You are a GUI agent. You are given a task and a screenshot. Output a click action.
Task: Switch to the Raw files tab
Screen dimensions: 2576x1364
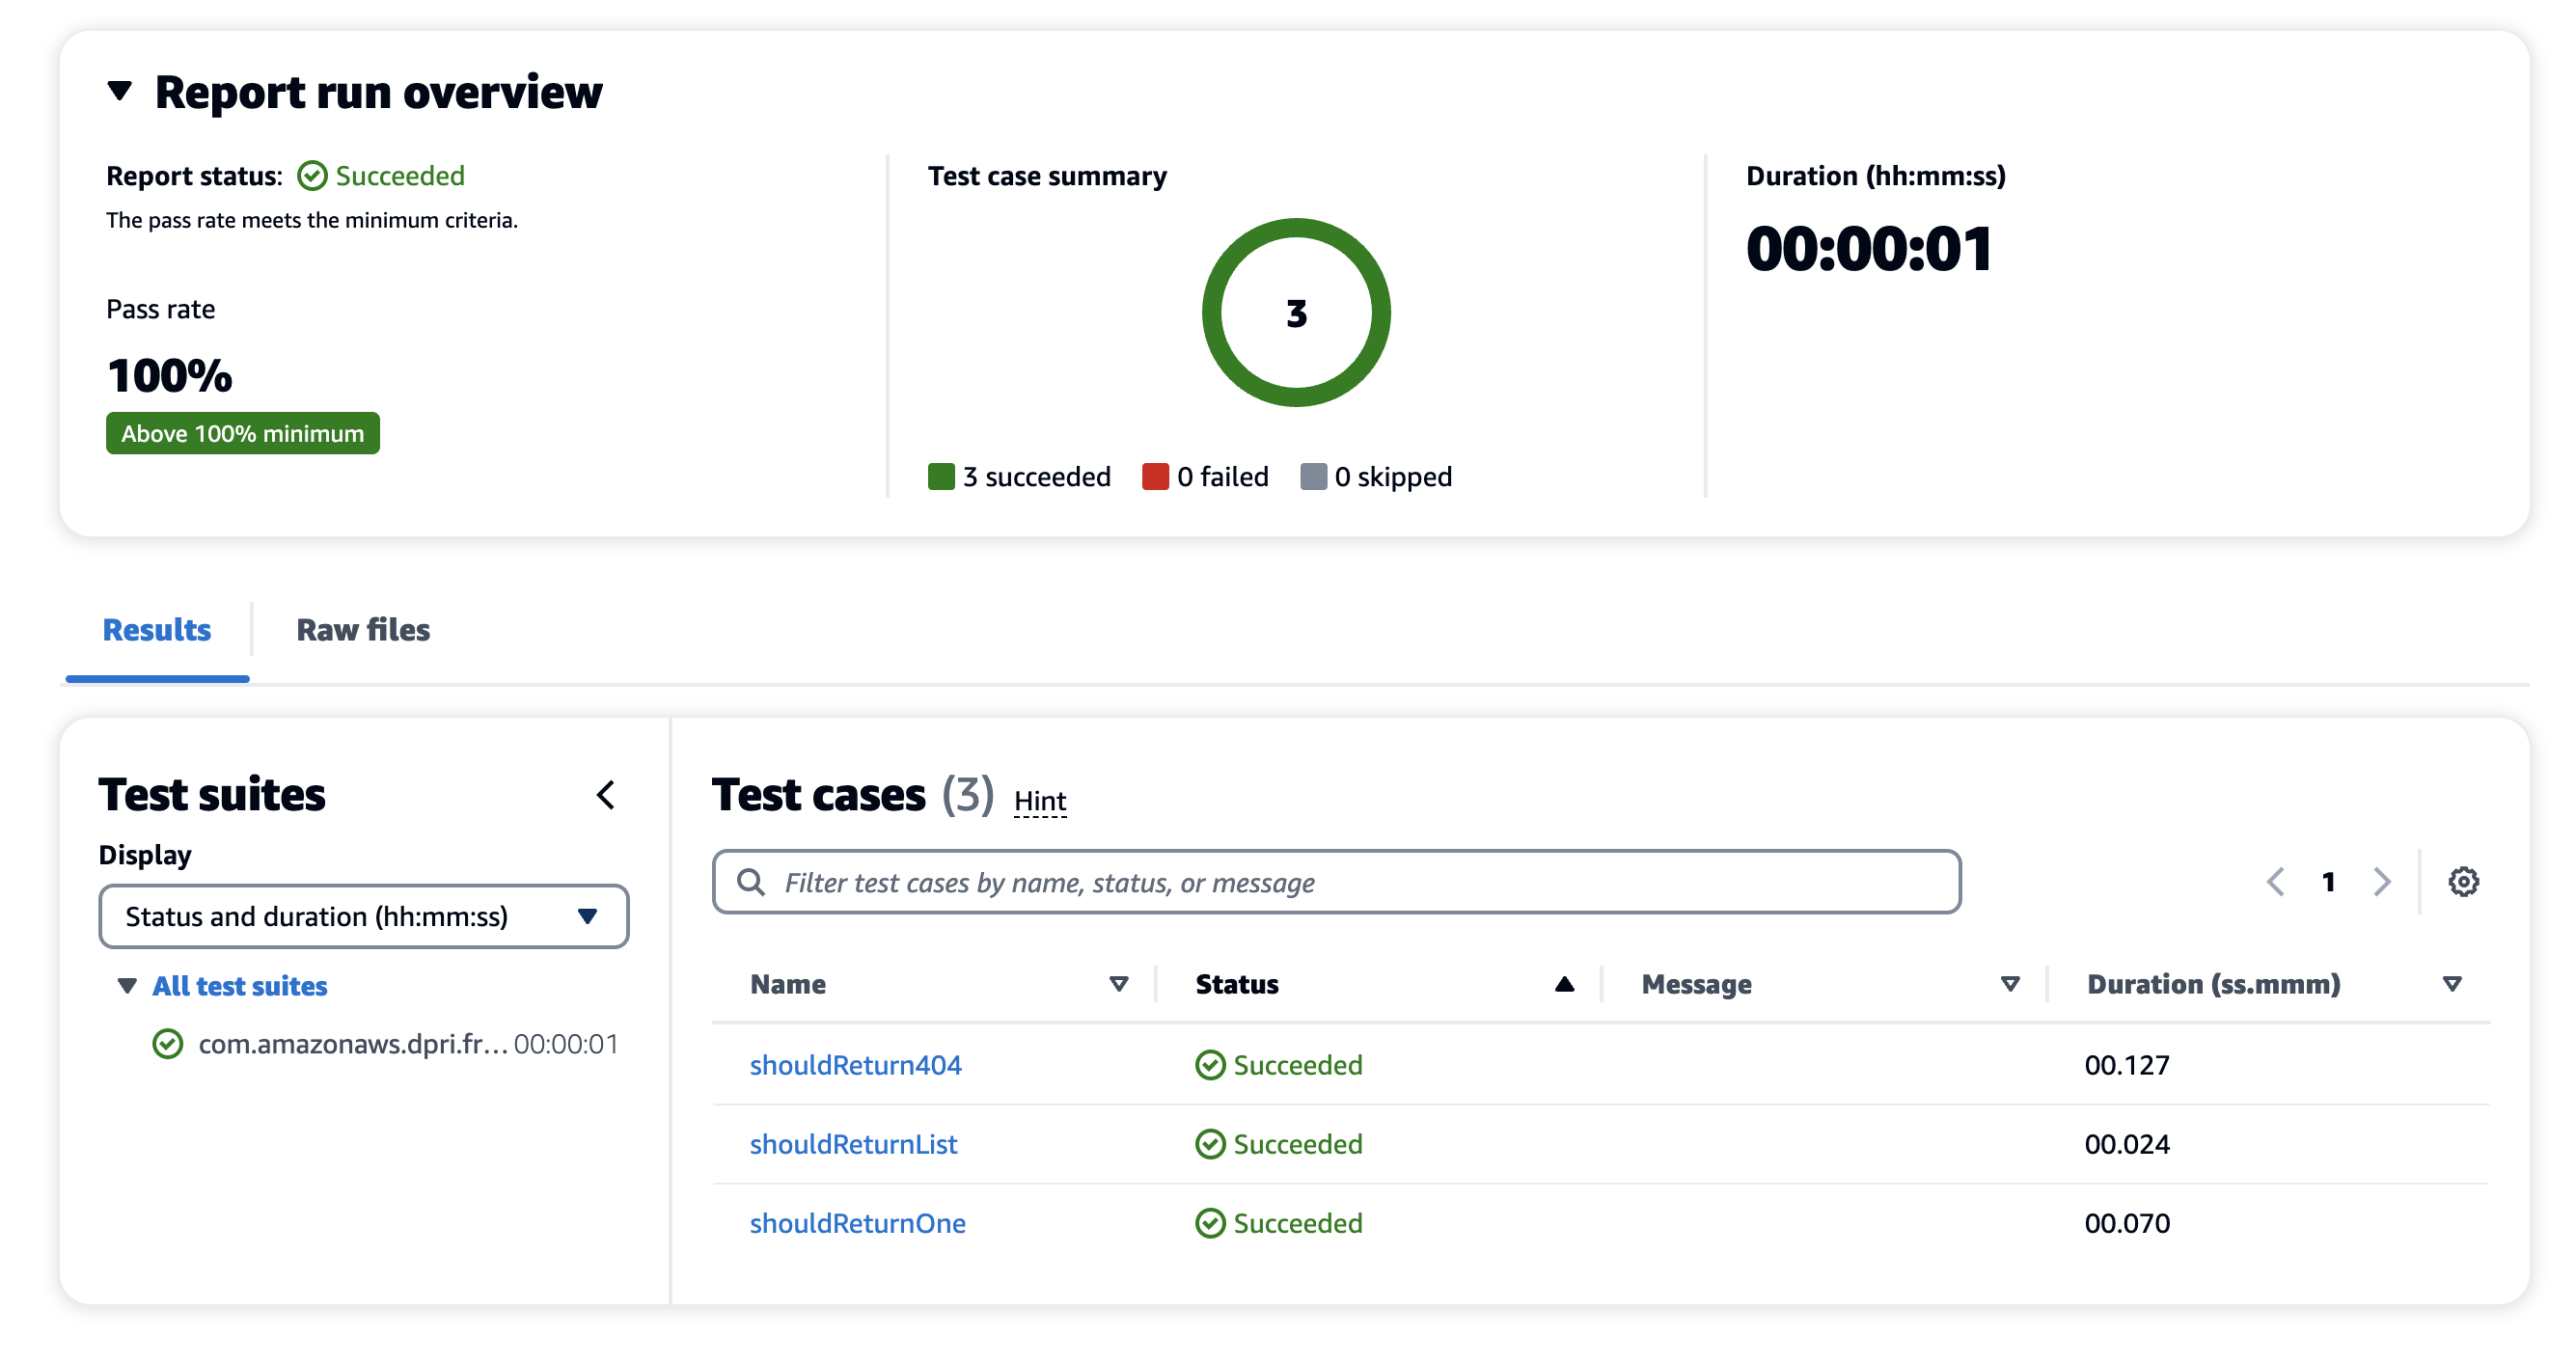tap(363, 630)
